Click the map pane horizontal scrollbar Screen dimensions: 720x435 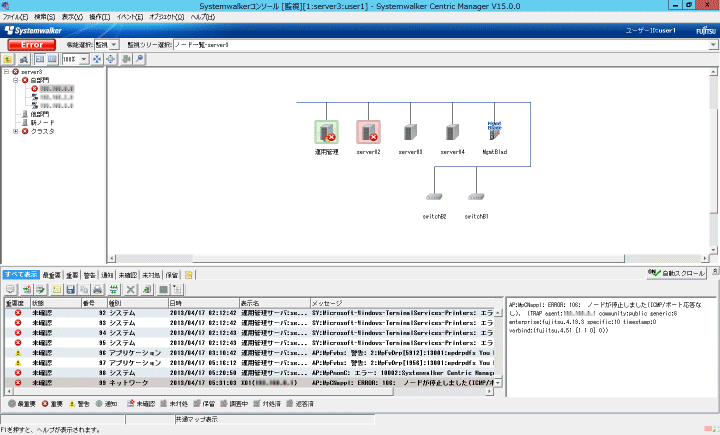[x=409, y=258]
